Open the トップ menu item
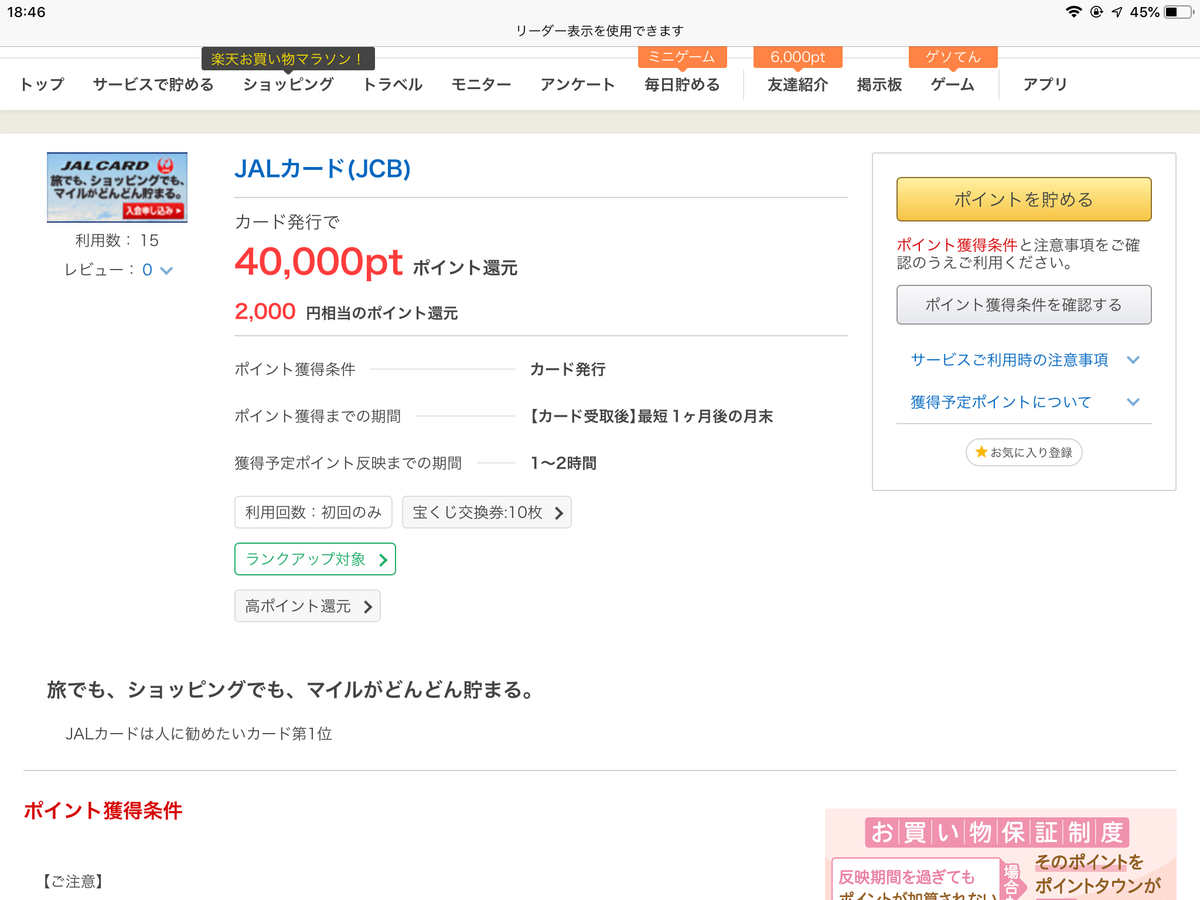This screenshot has width=1200, height=900. click(x=41, y=85)
